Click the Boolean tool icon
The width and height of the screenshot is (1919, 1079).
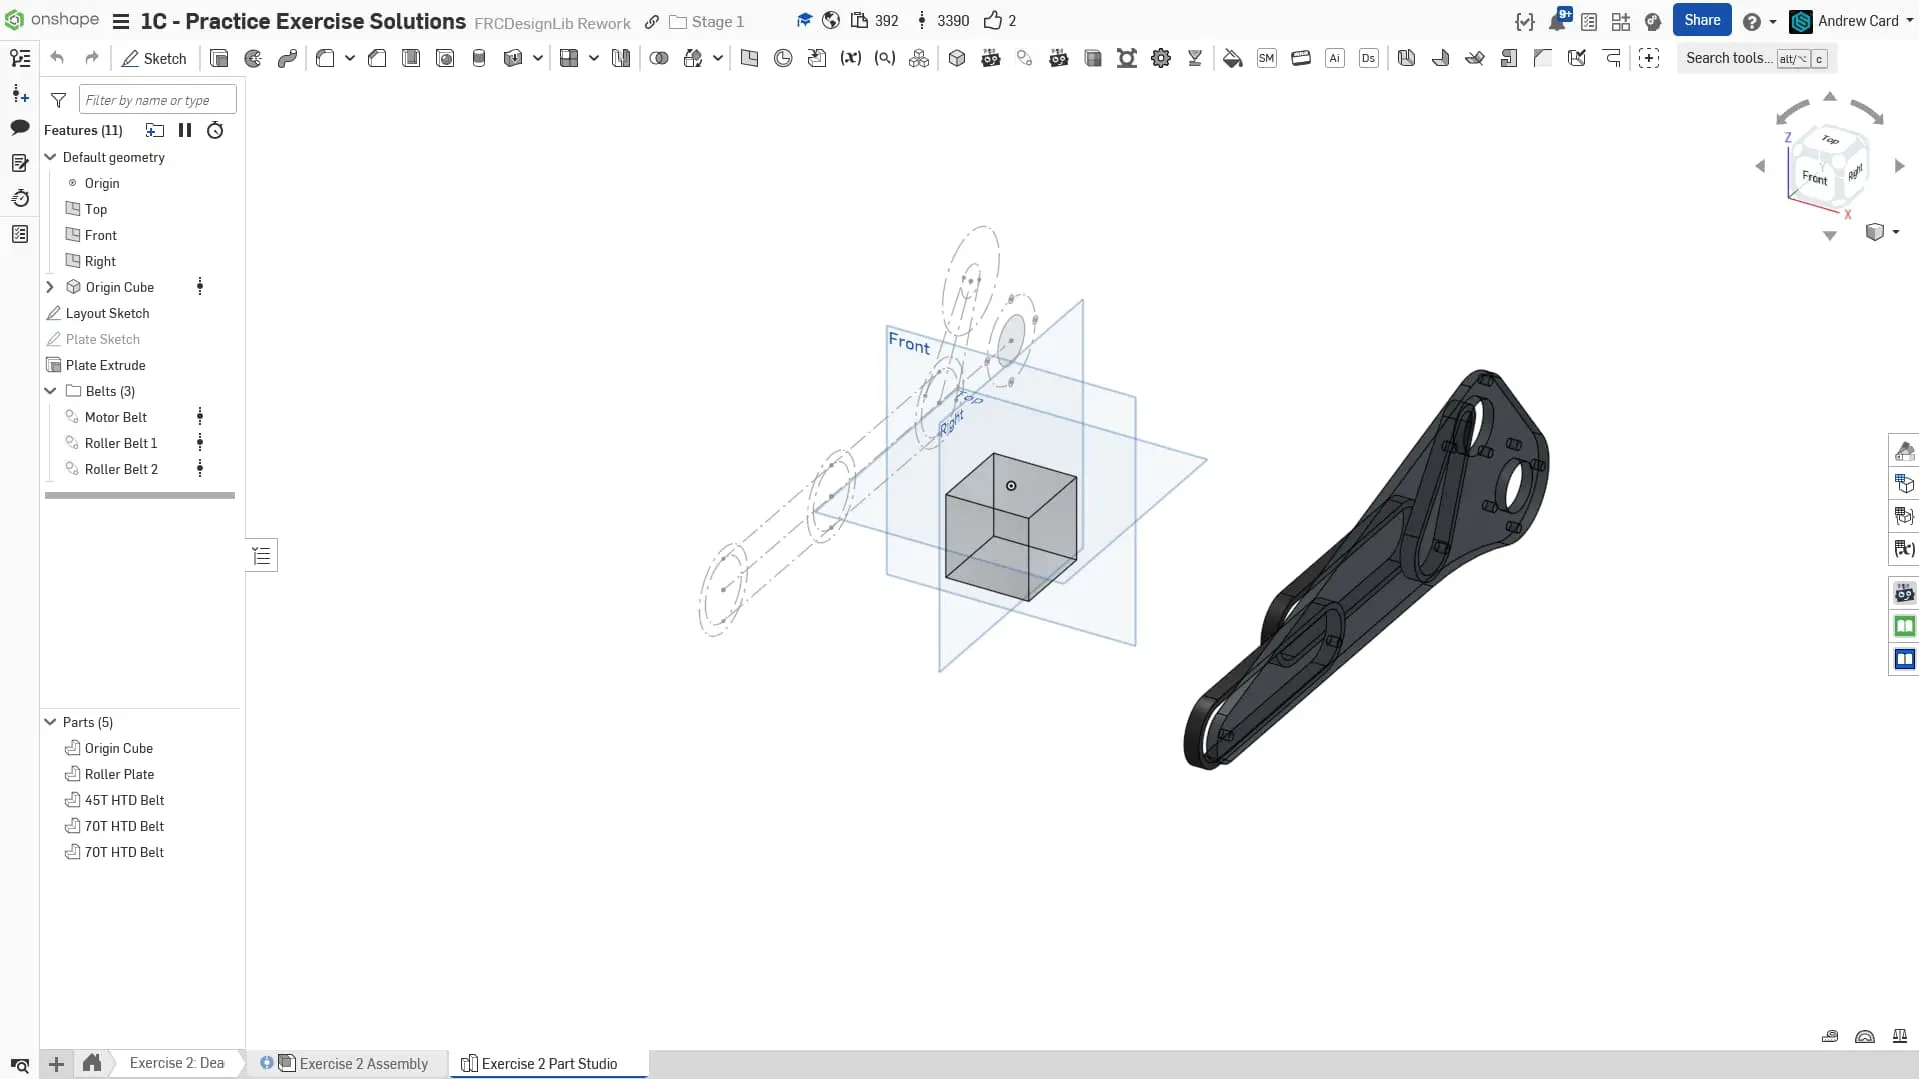coord(659,58)
